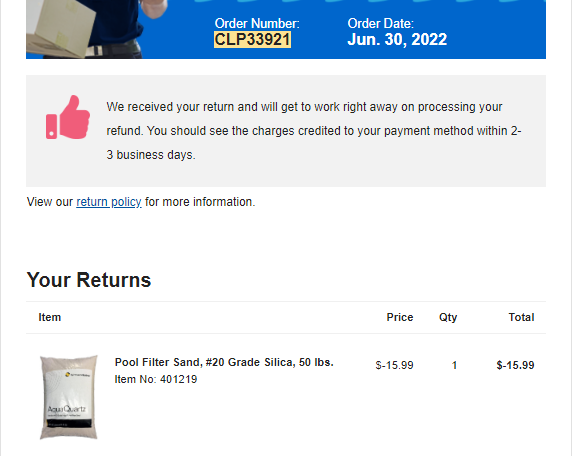Click the bold $-15.99 total amount

515,365
